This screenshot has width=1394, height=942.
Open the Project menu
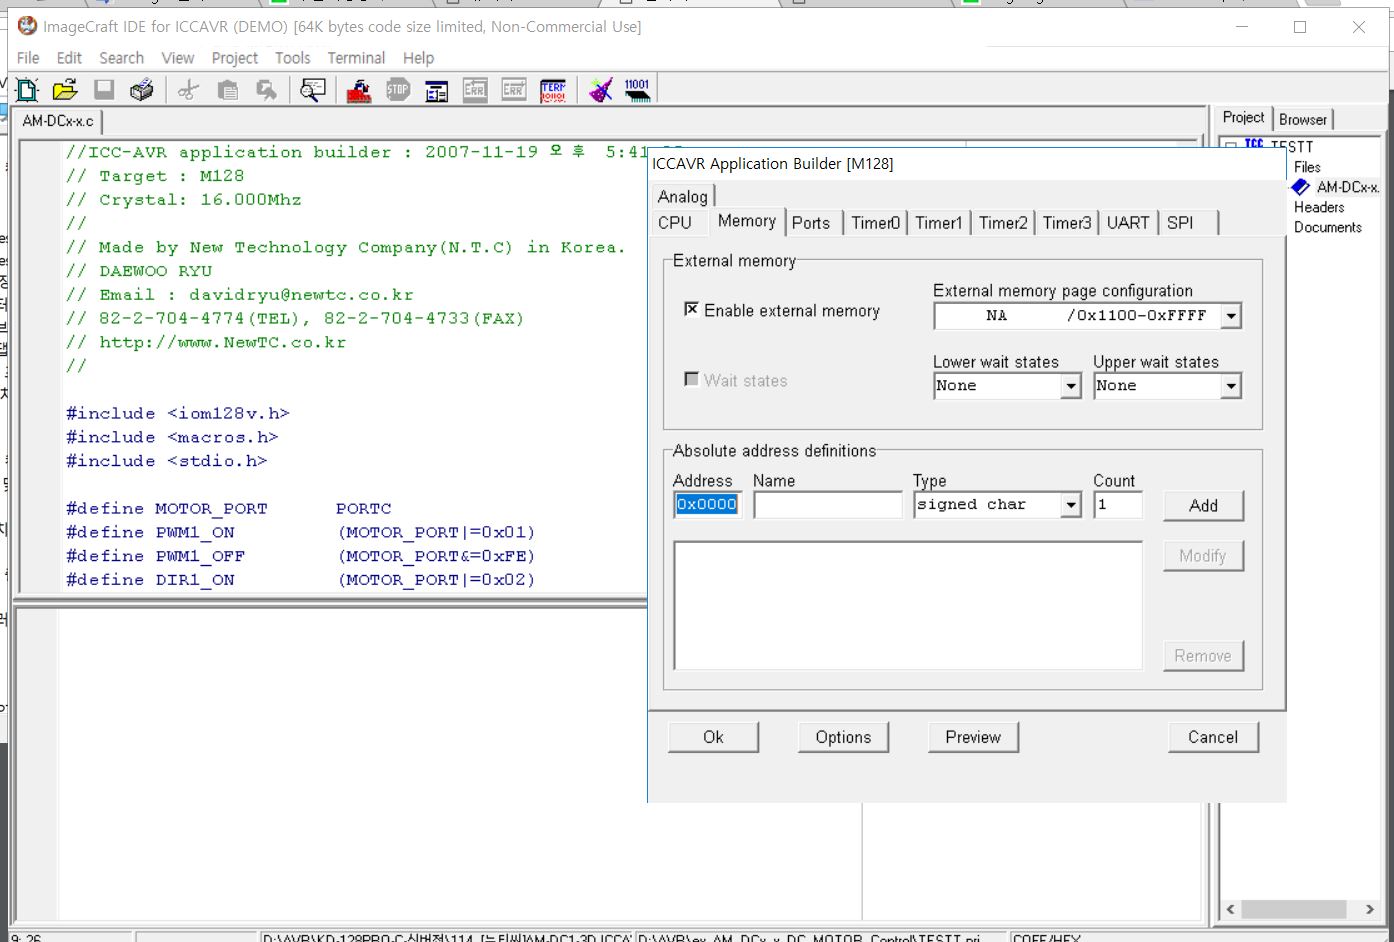point(234,58)
